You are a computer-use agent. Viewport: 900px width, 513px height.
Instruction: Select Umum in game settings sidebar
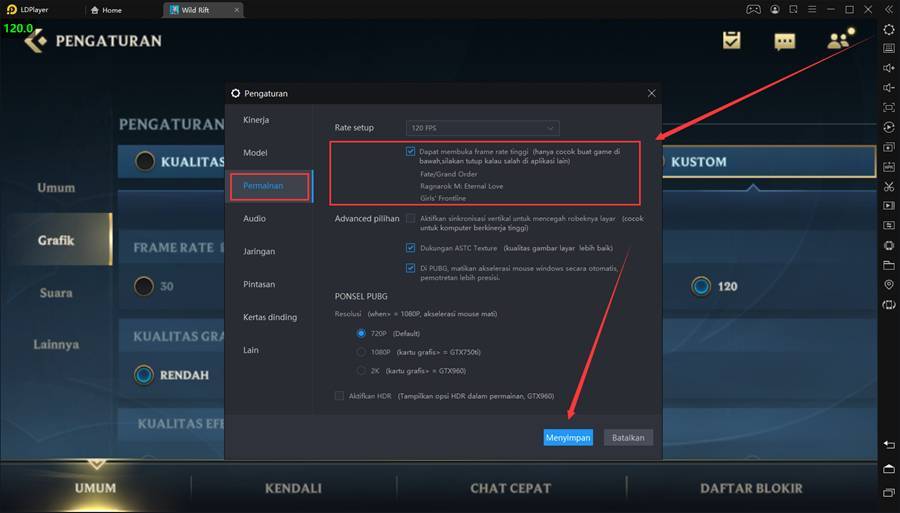tap(56, 188)
